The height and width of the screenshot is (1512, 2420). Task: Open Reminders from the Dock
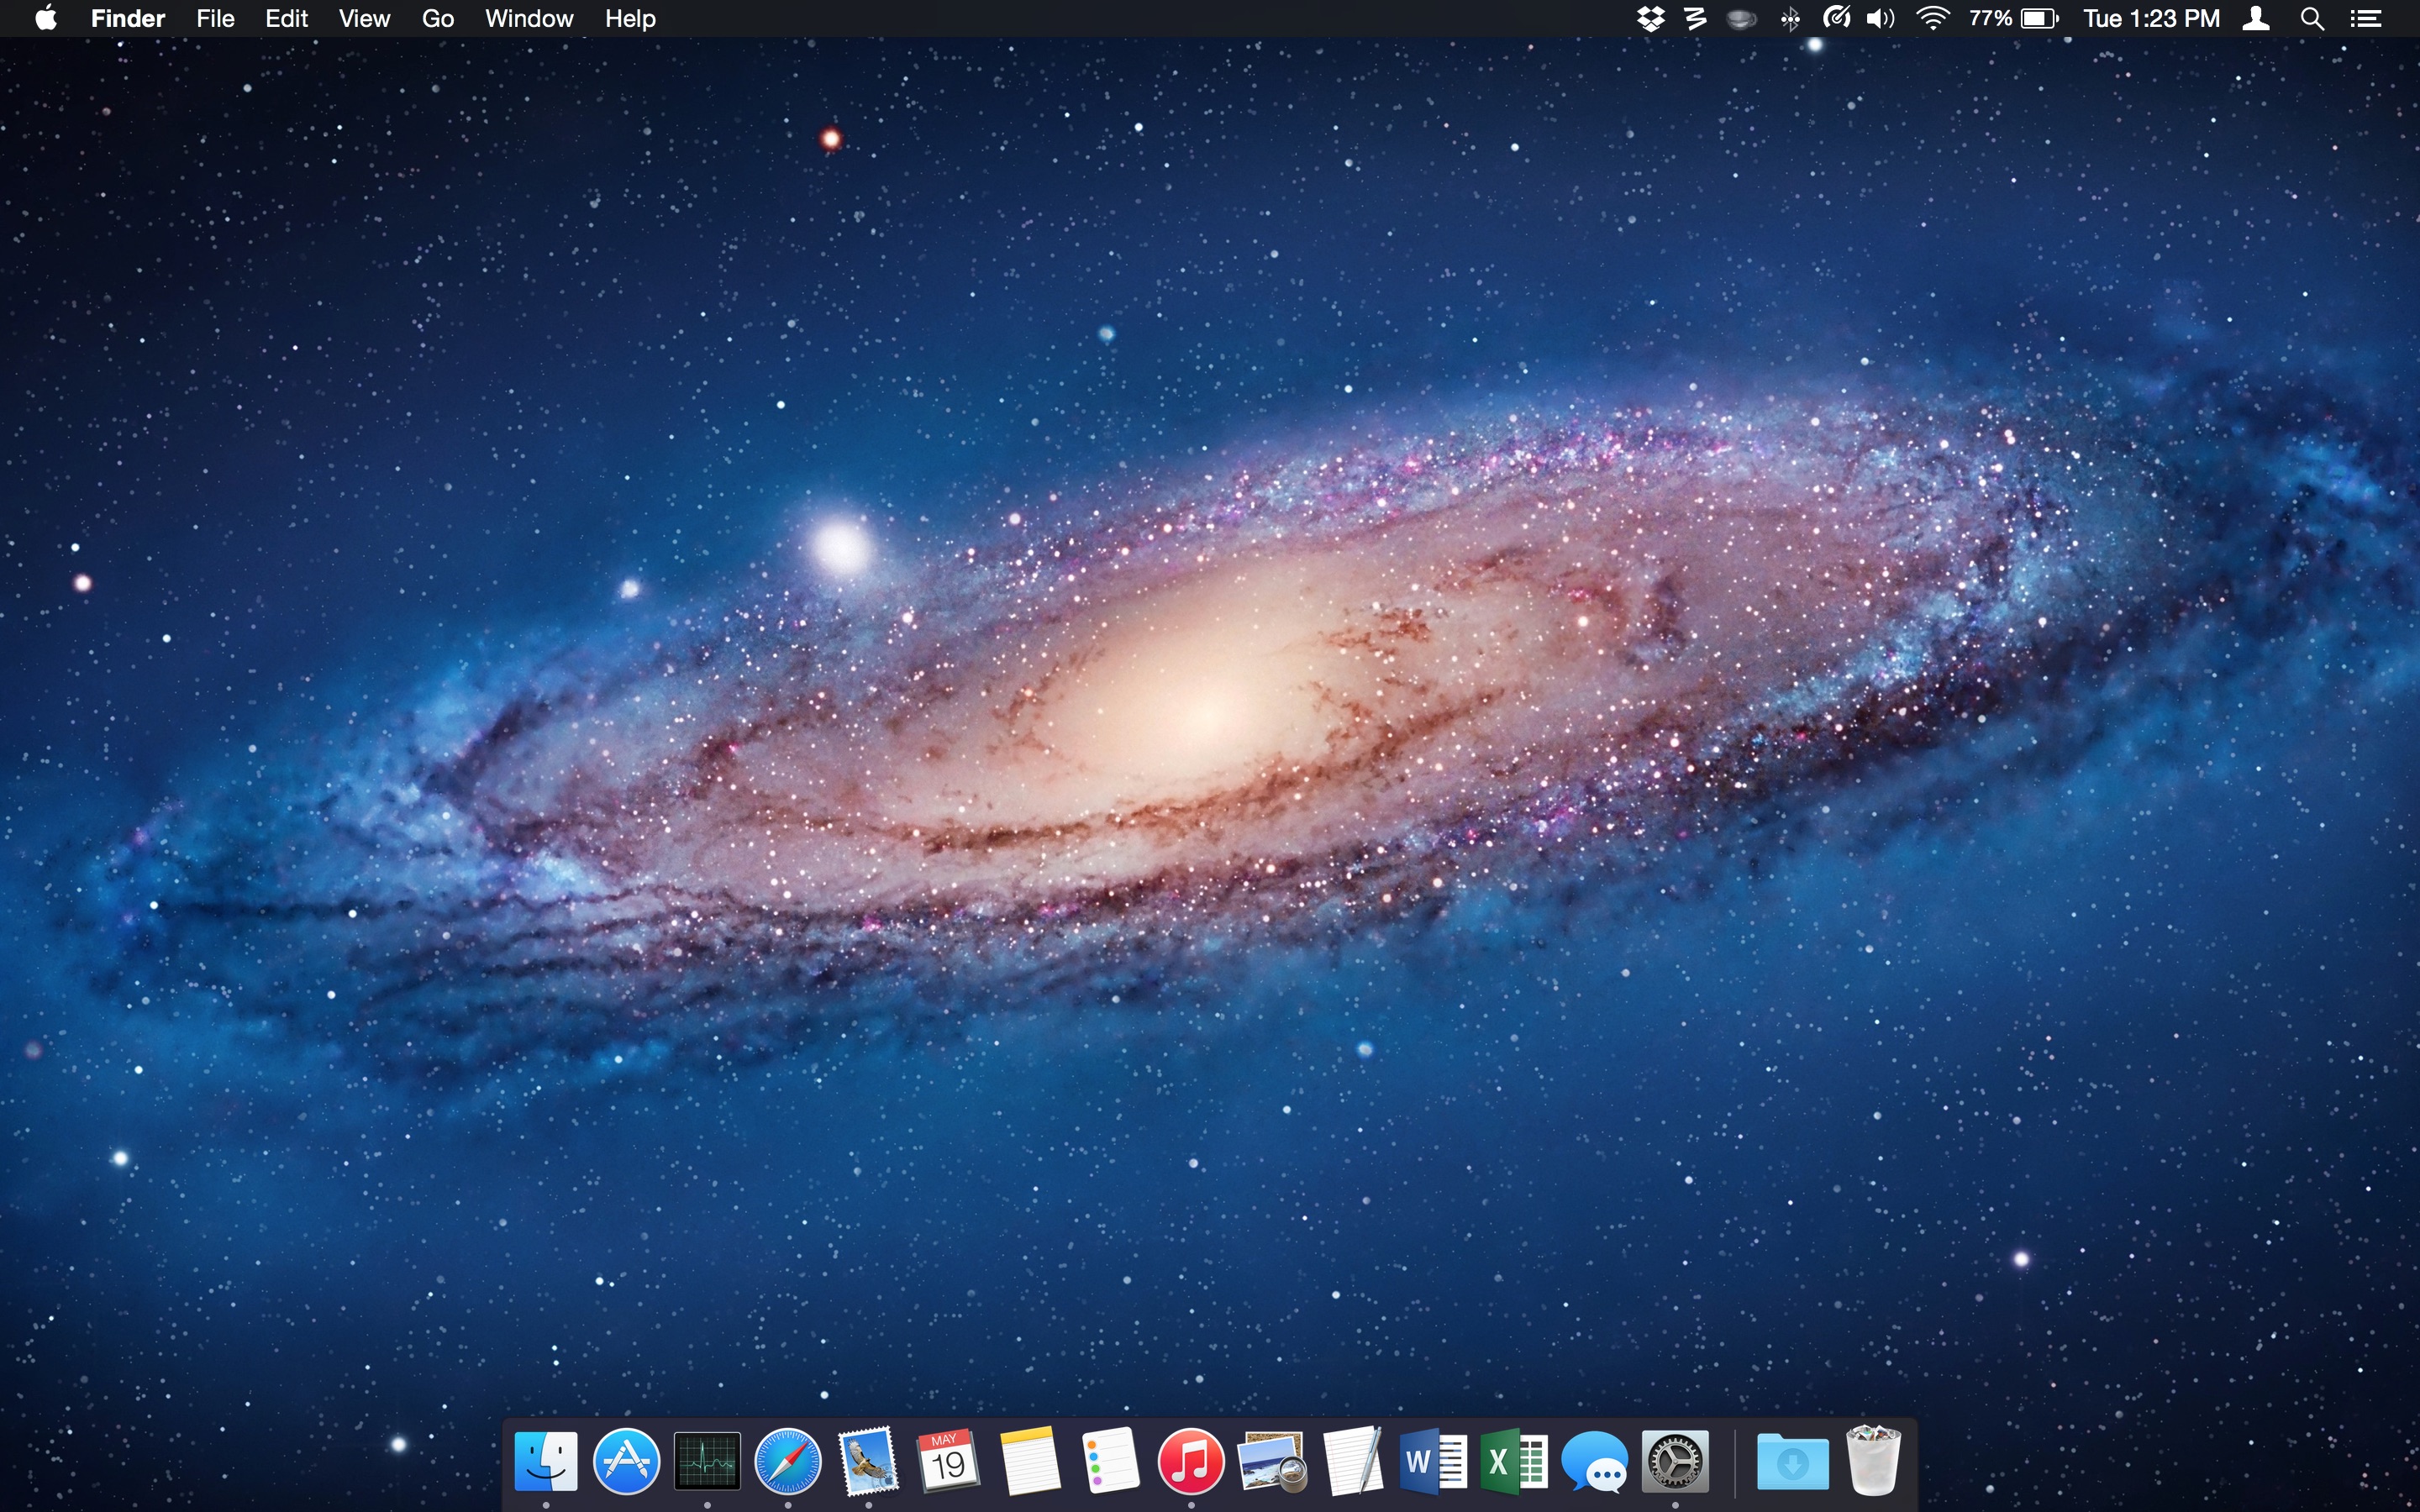pos(1110,1461)
